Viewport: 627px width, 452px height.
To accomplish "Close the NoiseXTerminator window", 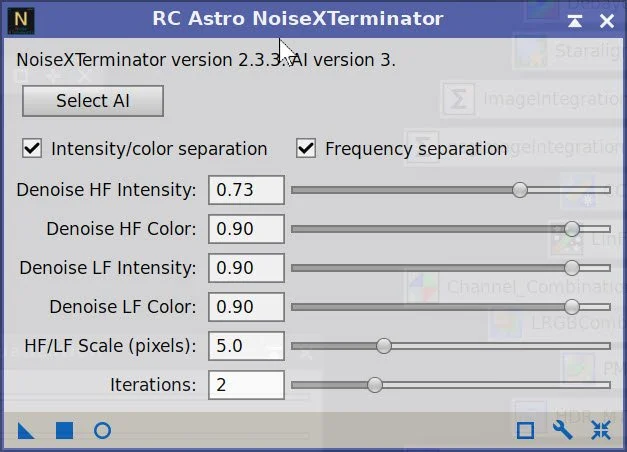I will [607, 21].
